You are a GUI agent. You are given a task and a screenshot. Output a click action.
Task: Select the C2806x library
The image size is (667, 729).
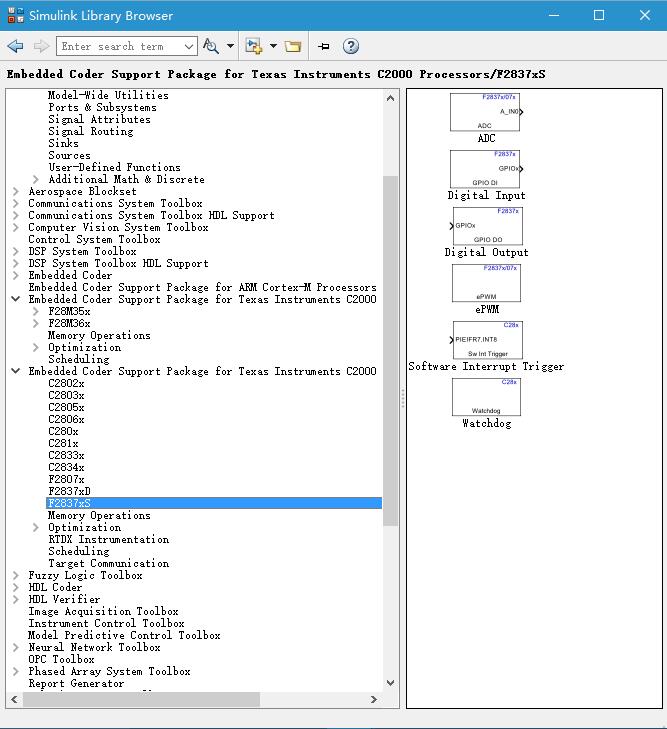(x=66, y=419)
